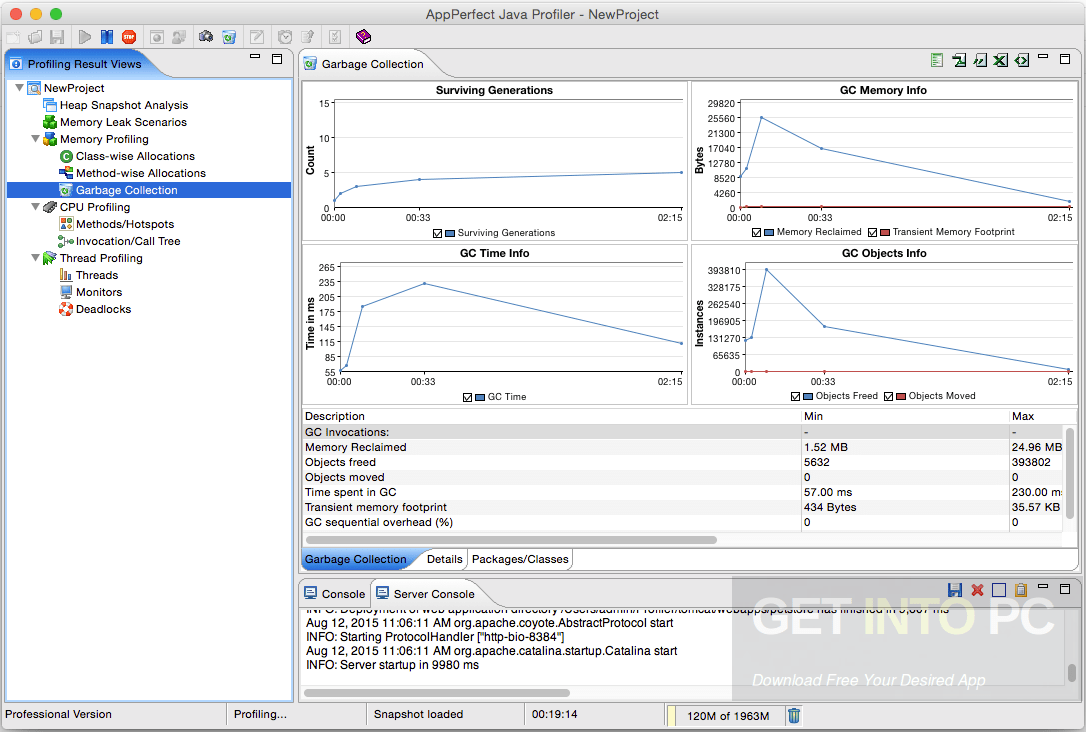Uncheck the GC Time series checkbox
Viewport: 1086px width, 732px height.
(x=465, y=396)
